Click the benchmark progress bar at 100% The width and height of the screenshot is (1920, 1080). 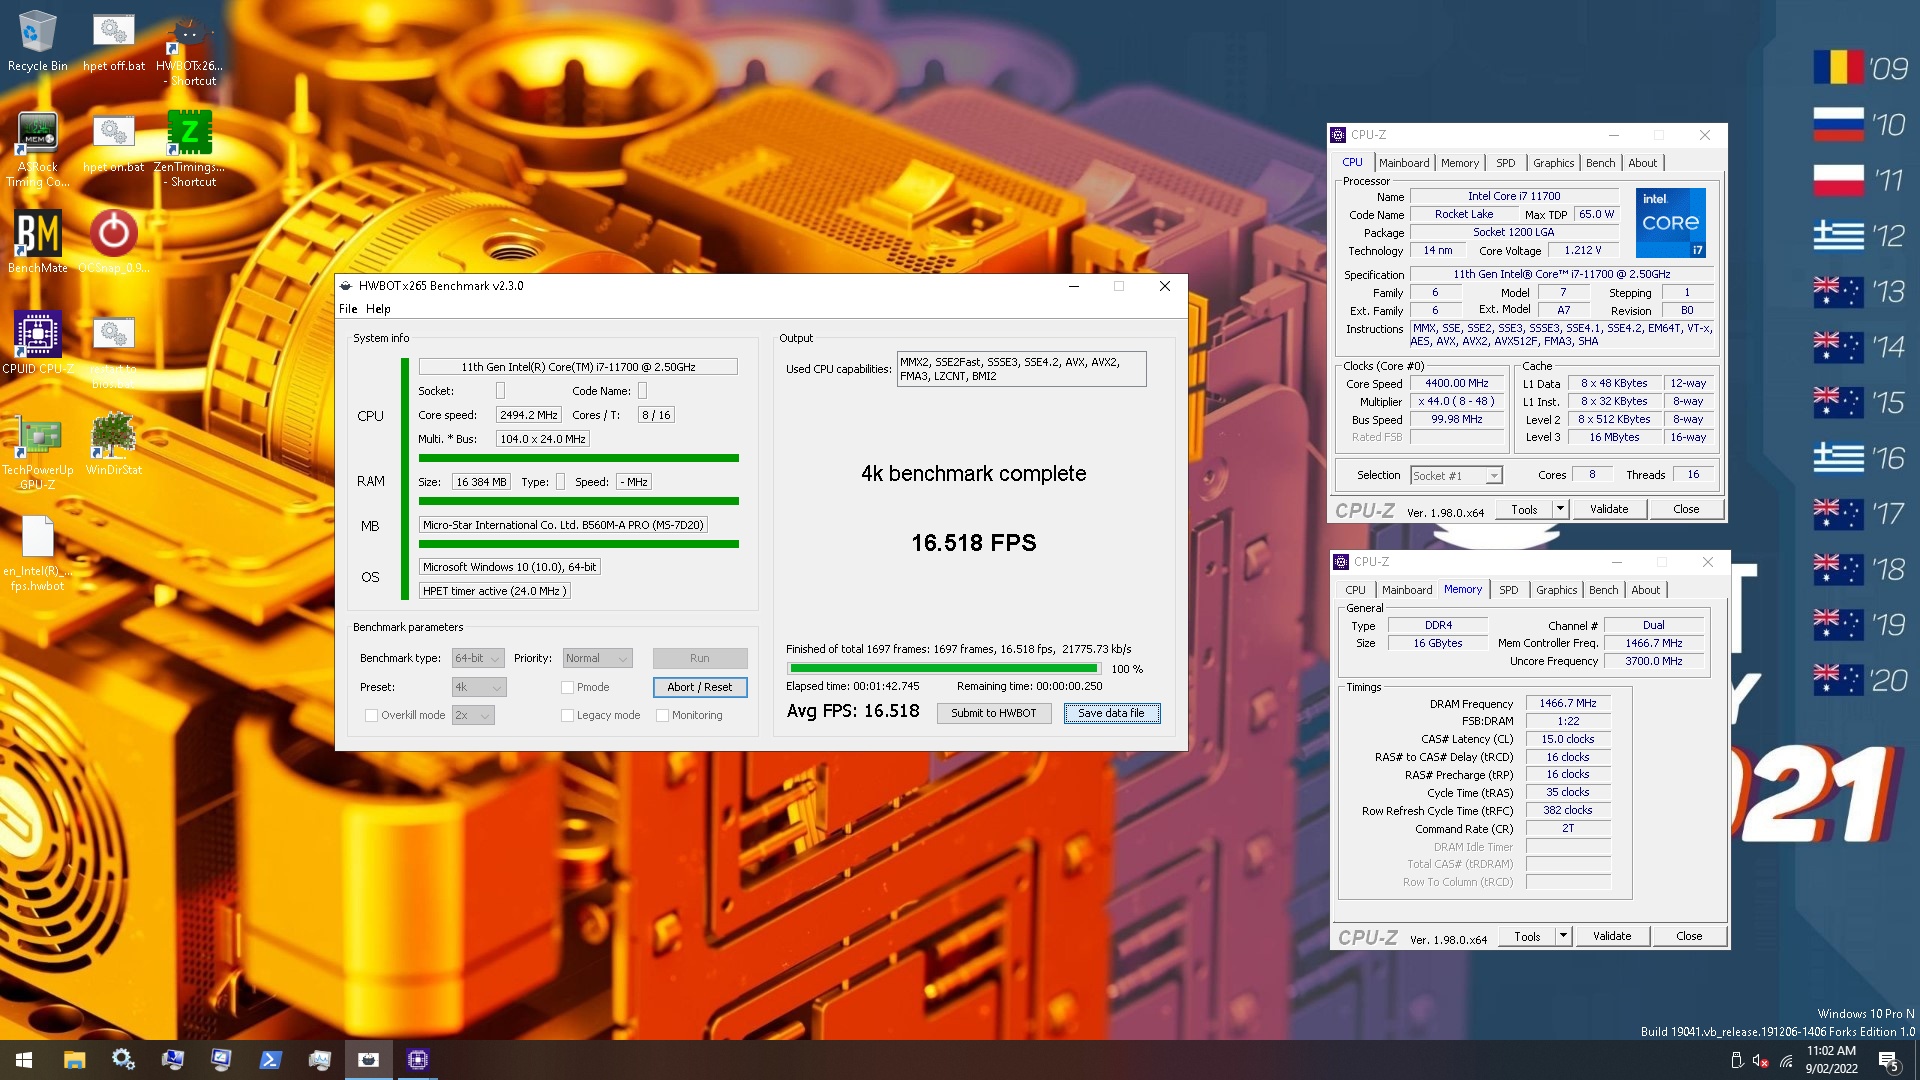click(943, 668)
